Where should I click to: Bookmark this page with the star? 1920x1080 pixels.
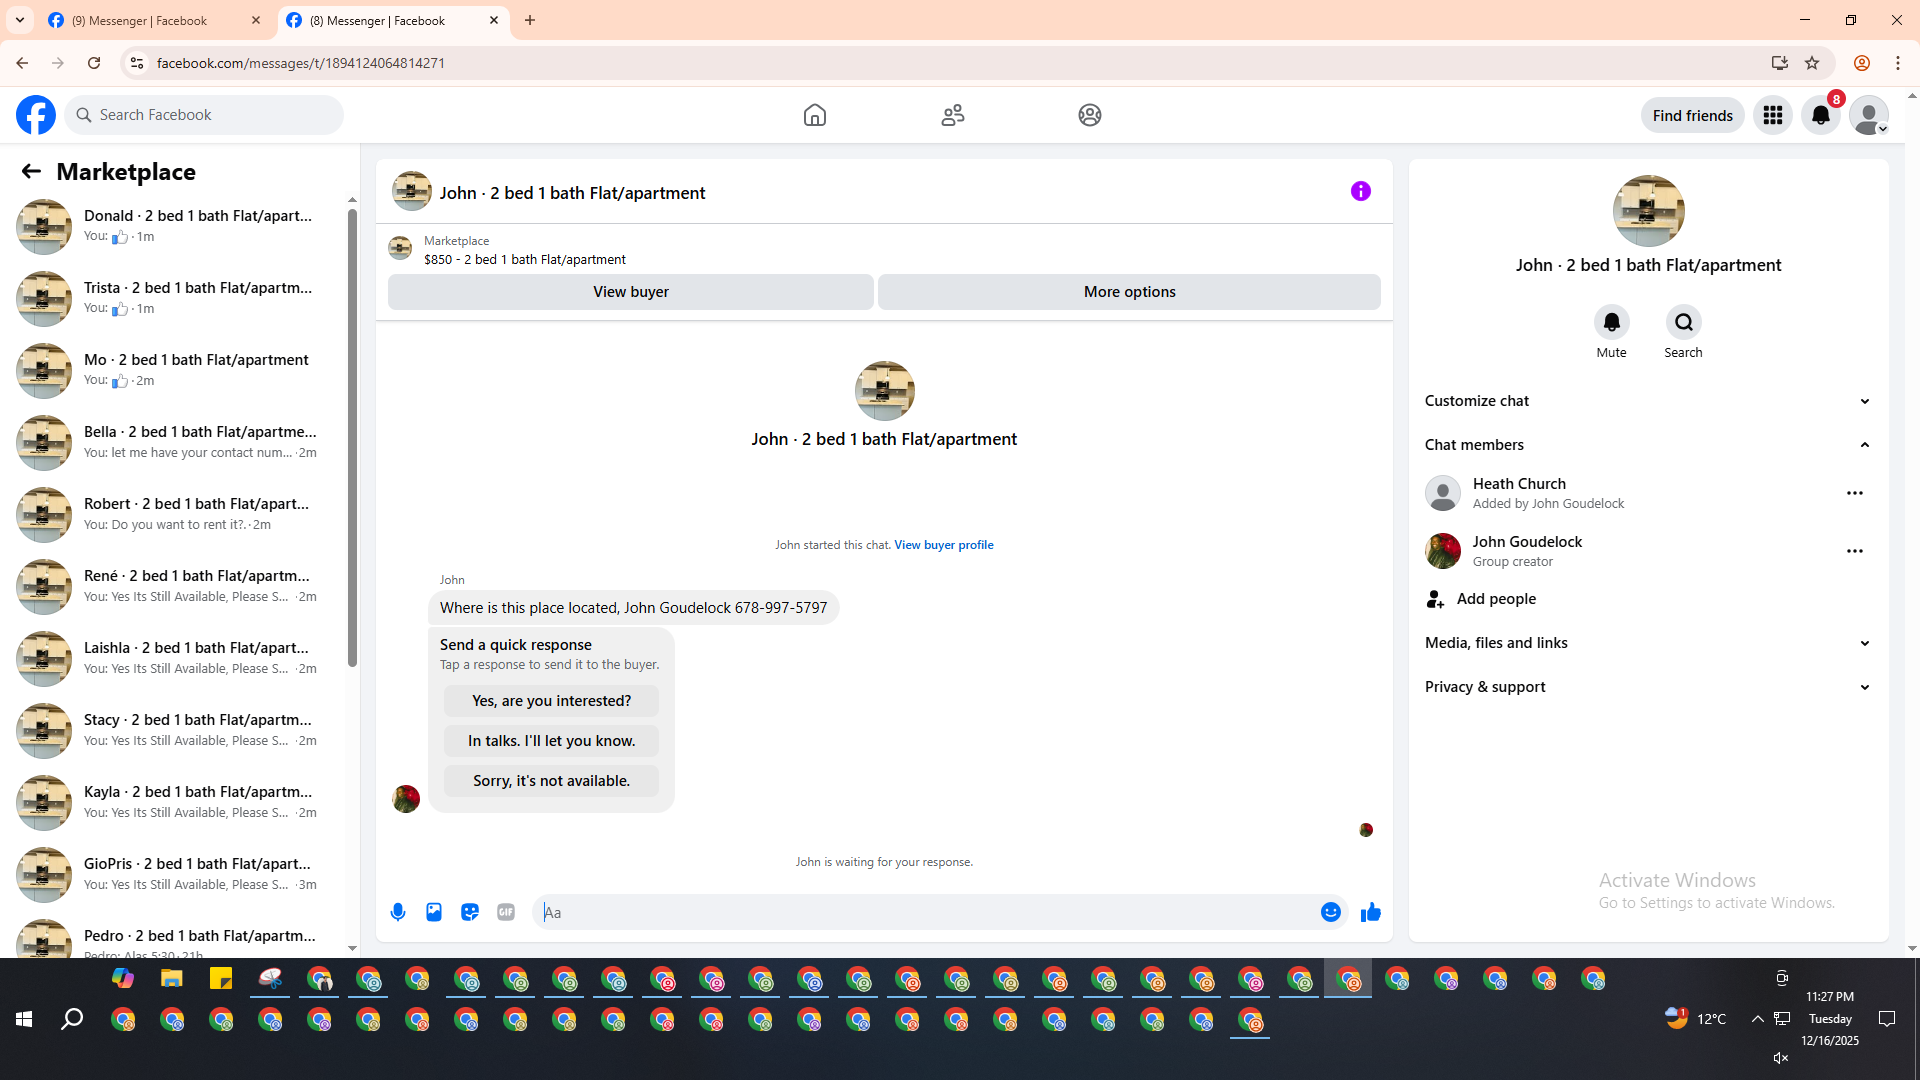point(1812,63)
